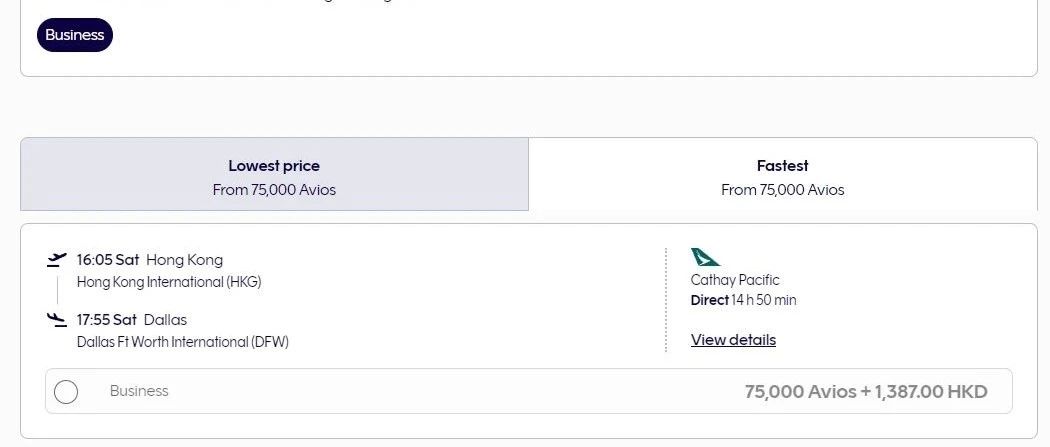Click the dark Business cabin pill
1050x447 pixels.
tap(75, 35)
